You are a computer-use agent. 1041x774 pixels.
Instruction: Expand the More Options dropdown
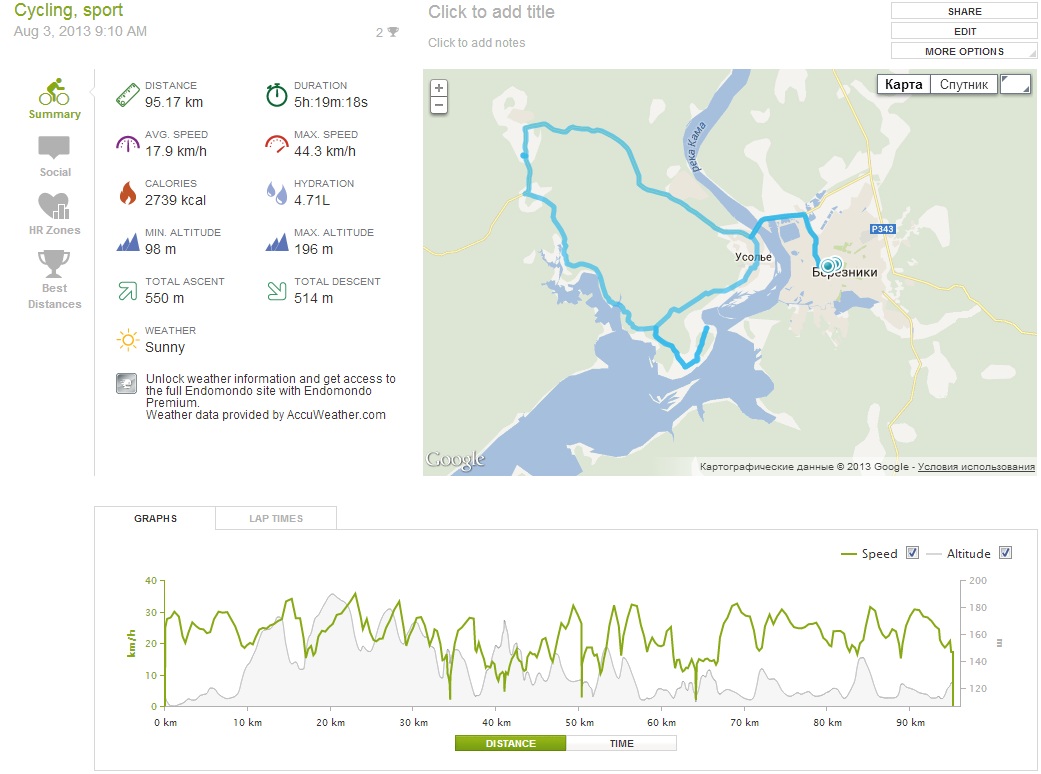964,51
